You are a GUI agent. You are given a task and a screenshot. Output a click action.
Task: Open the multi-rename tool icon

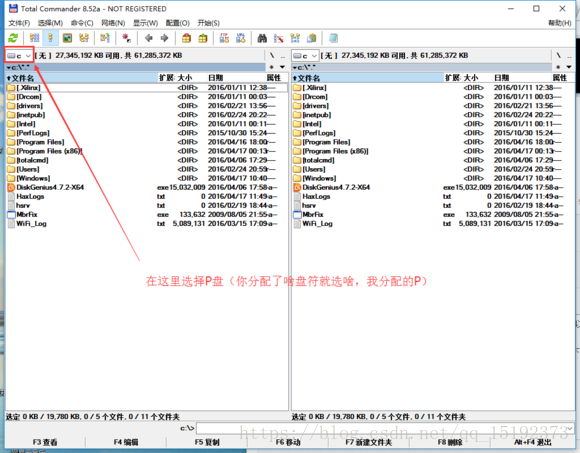pyautogui.click(x=279, y=38)
